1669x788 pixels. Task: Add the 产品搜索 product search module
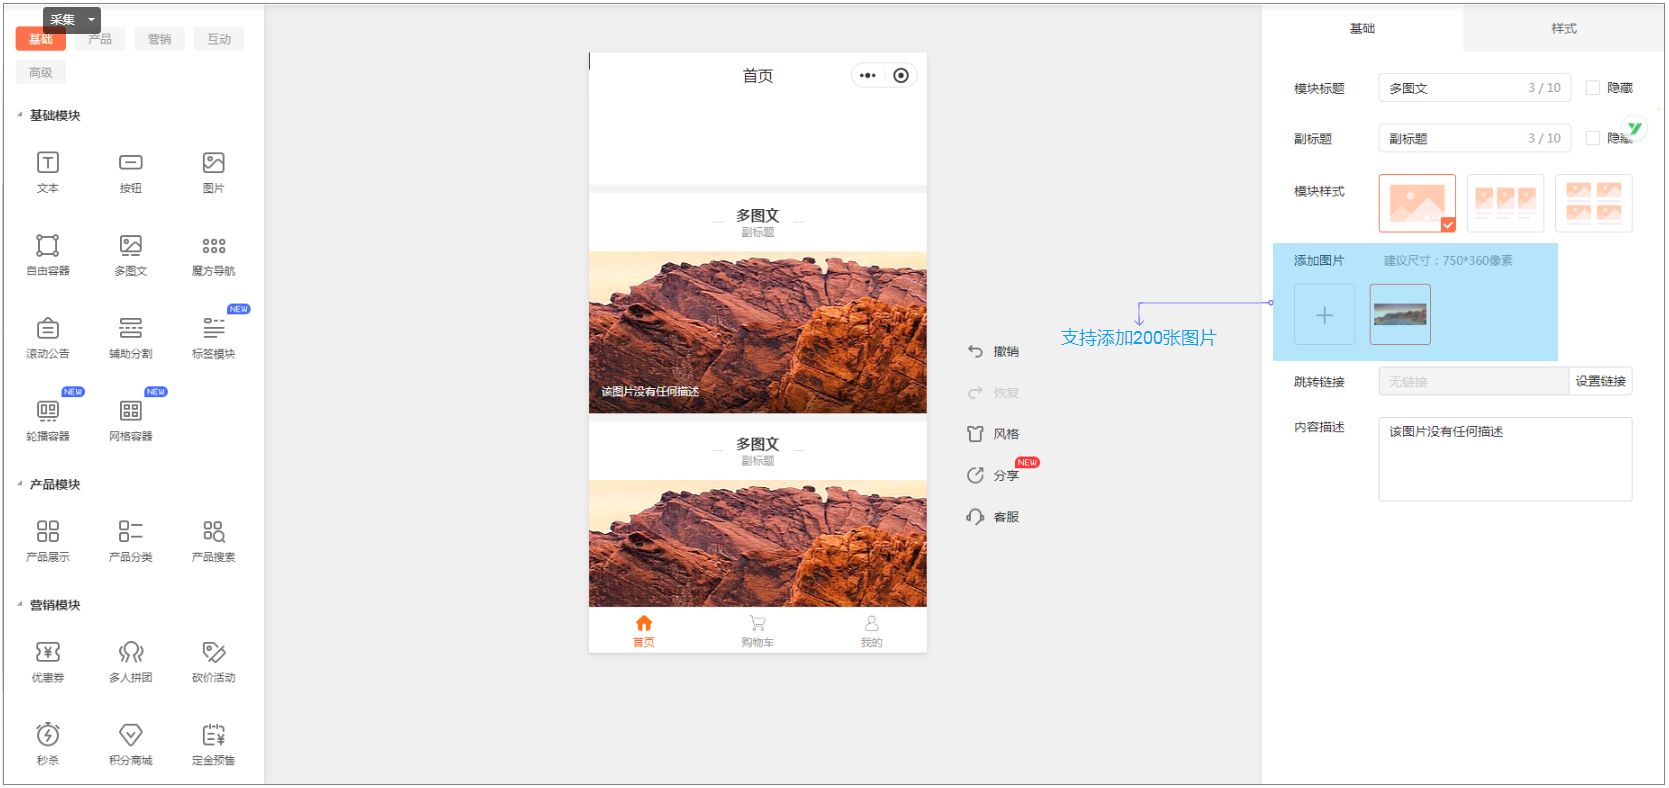coord(214,531)
